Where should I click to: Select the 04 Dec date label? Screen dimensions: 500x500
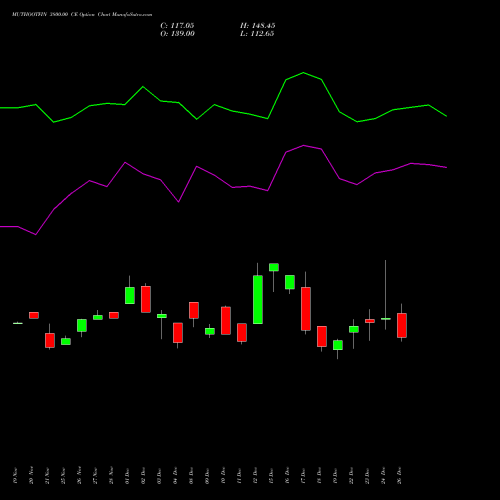point(176,476)
